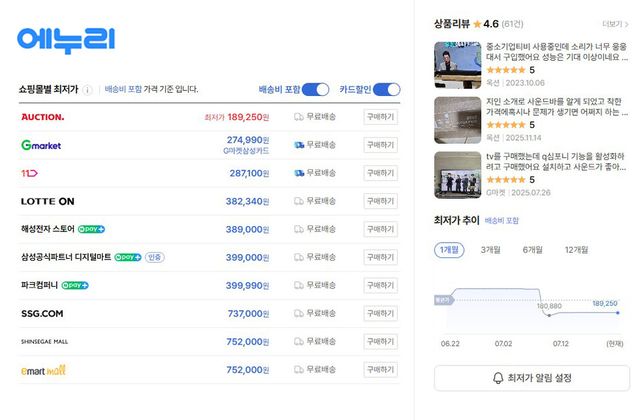Click the blue truck icon in 11번가 row

click(299, 173)
